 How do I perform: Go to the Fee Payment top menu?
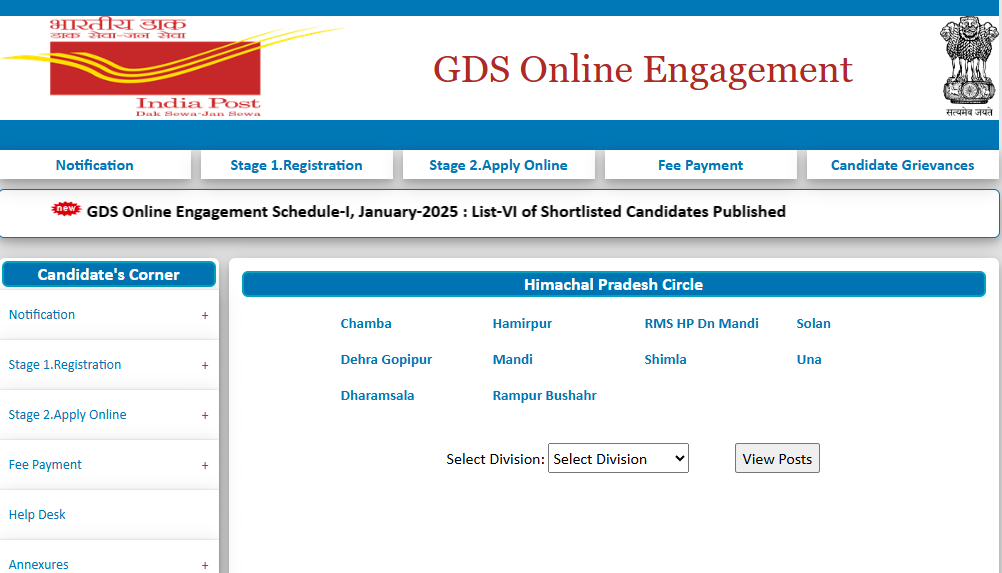pos(700,165)
